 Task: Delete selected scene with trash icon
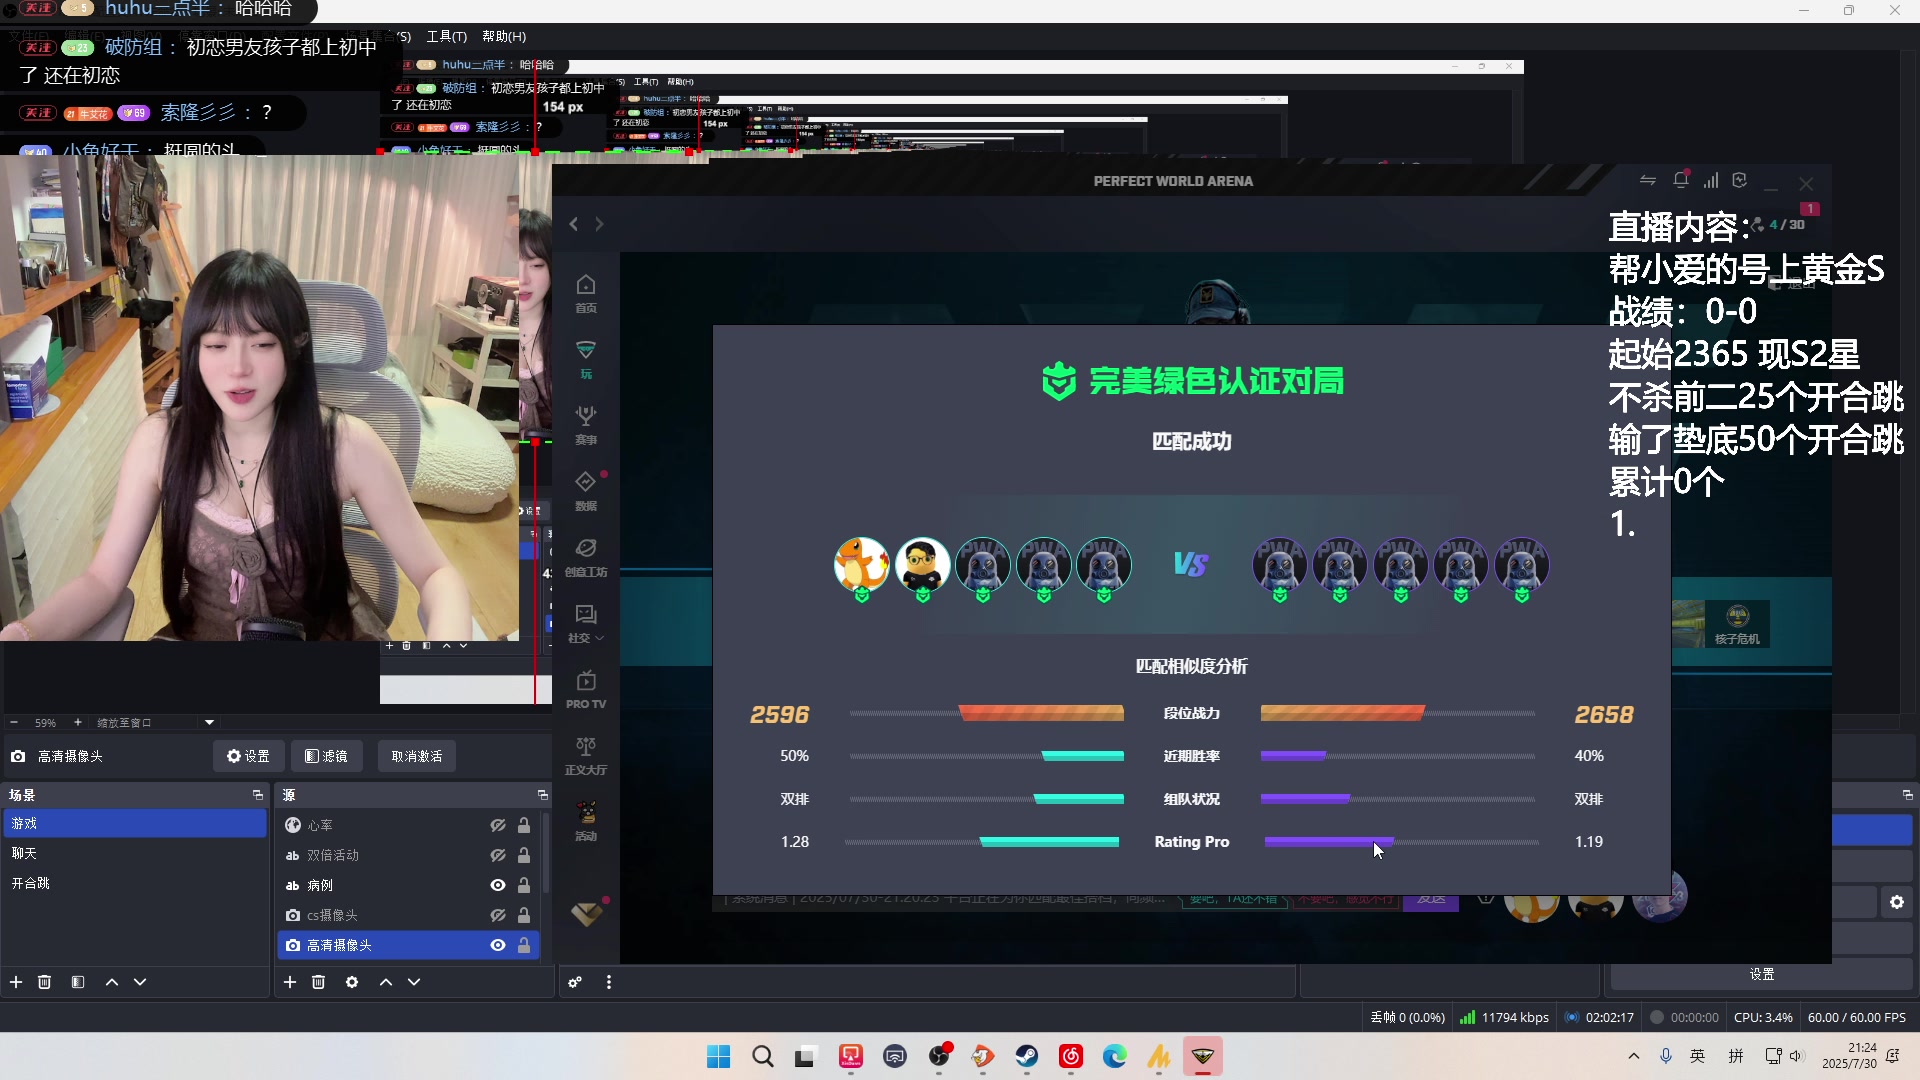(44, 982)
